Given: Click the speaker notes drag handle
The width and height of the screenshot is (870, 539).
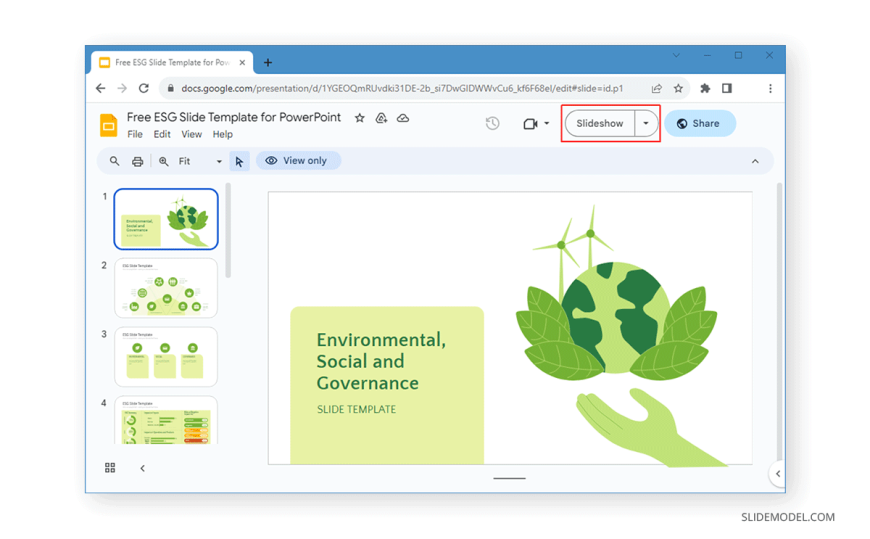Looking at the screenshot, I should [x=509, y=478].
